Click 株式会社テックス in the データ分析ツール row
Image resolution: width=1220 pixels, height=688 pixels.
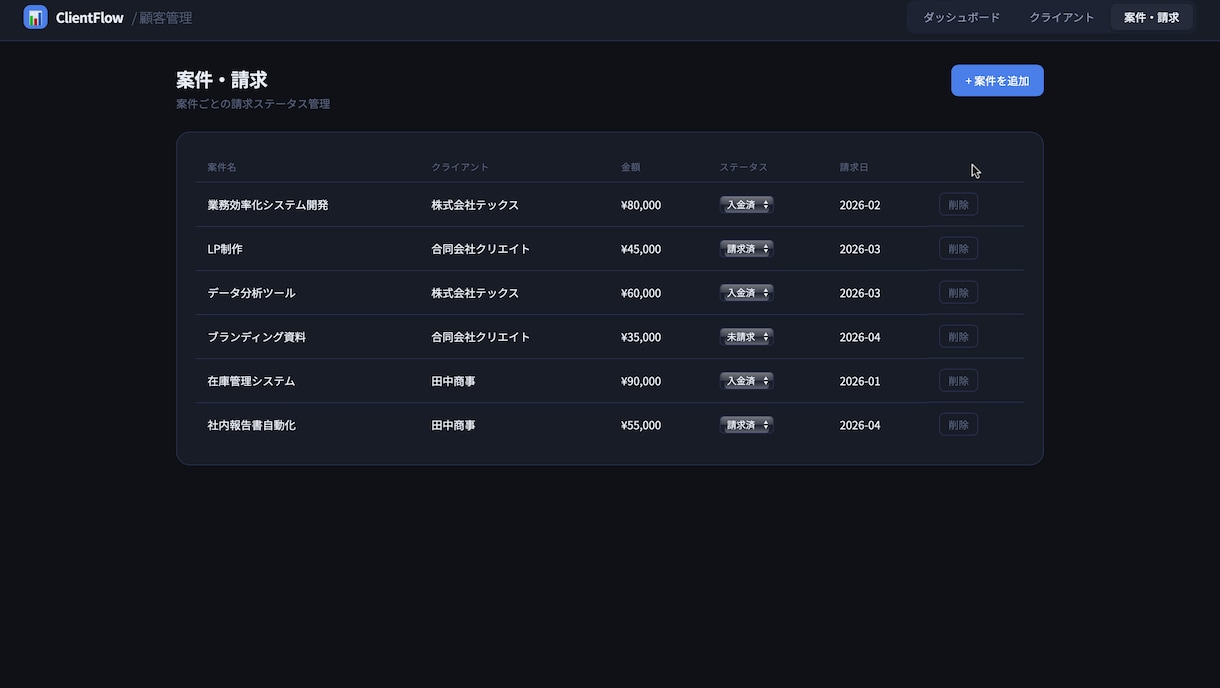coord(475,293)
